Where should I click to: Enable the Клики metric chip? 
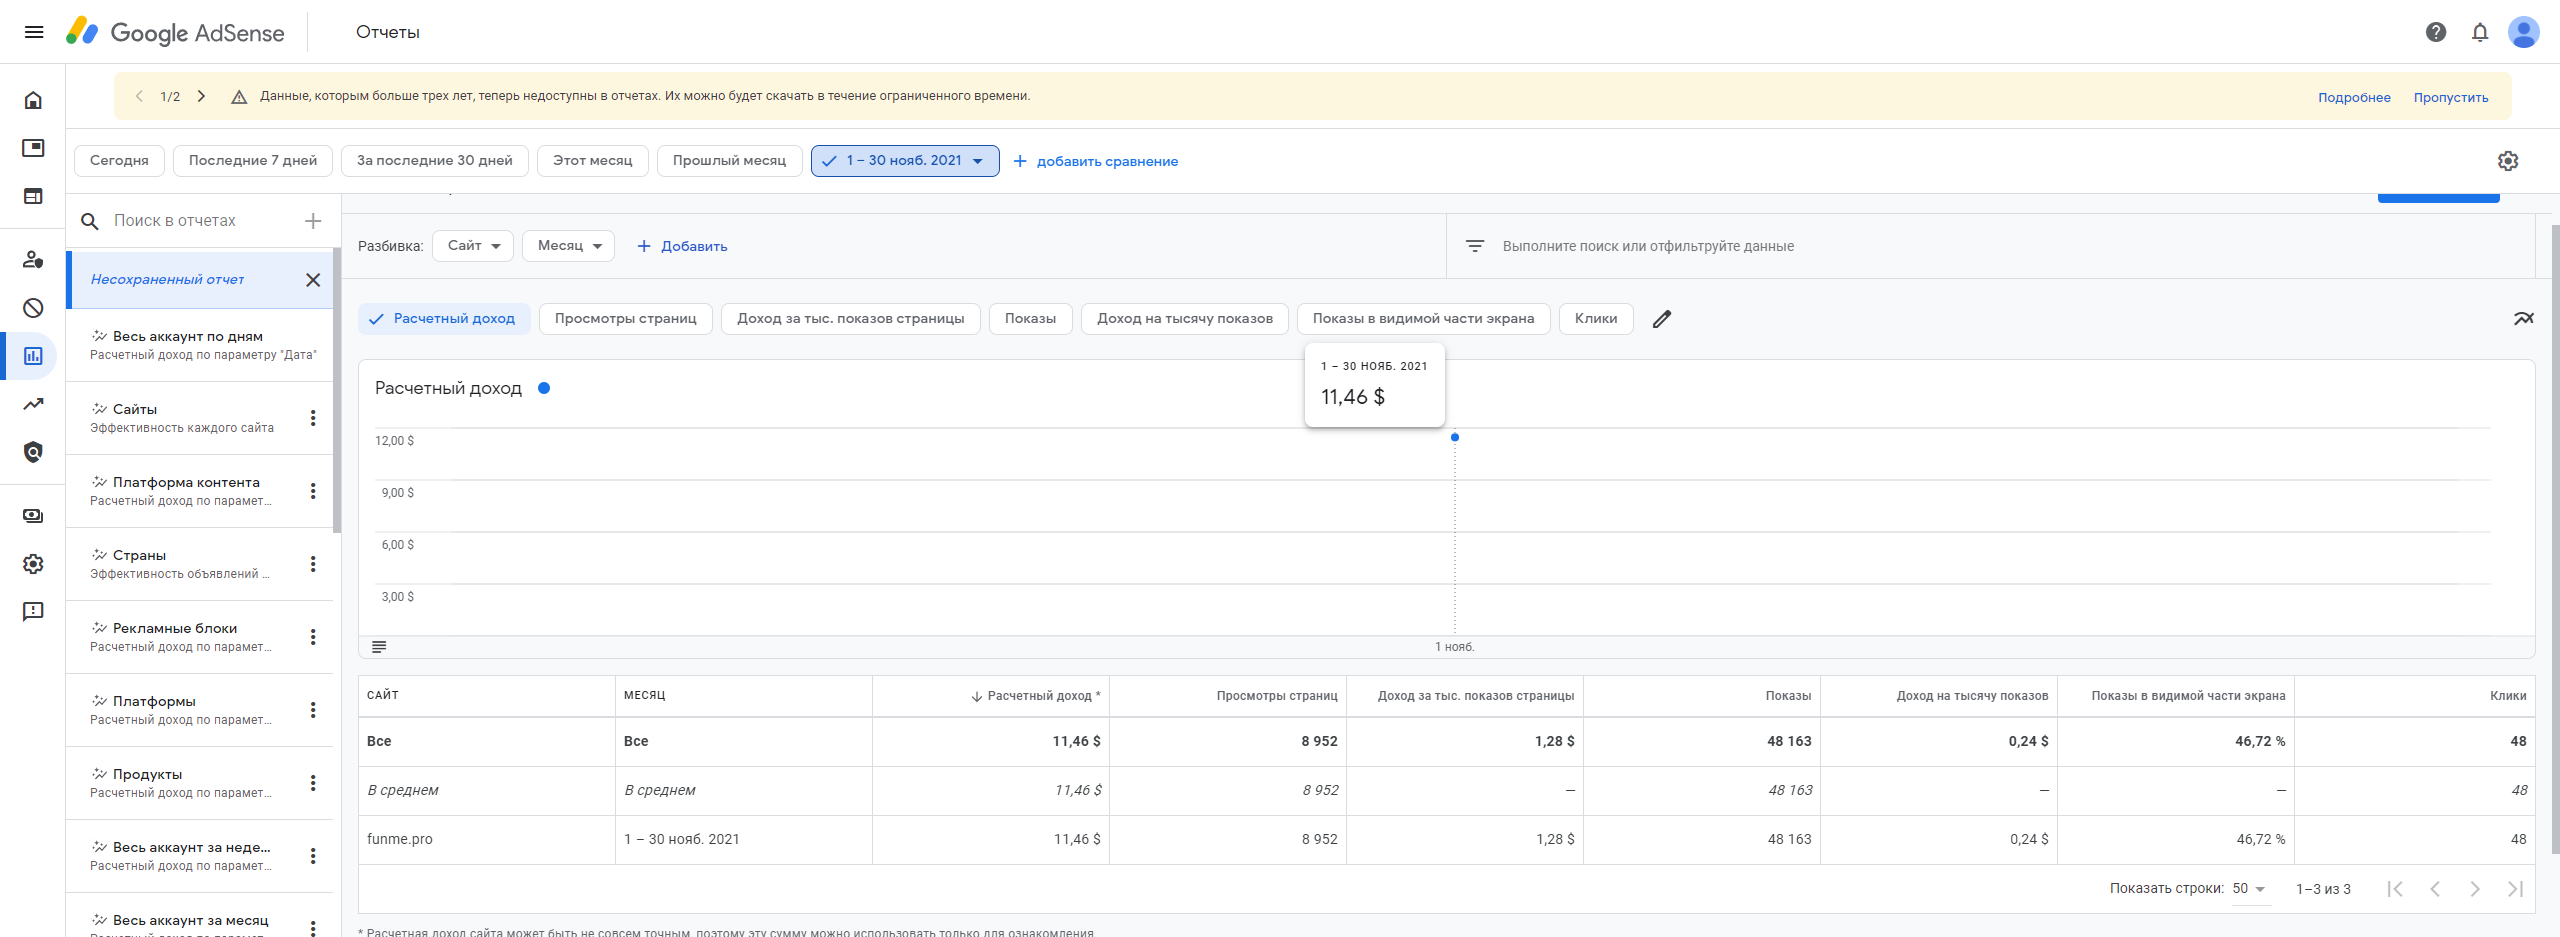[1595, 319]
